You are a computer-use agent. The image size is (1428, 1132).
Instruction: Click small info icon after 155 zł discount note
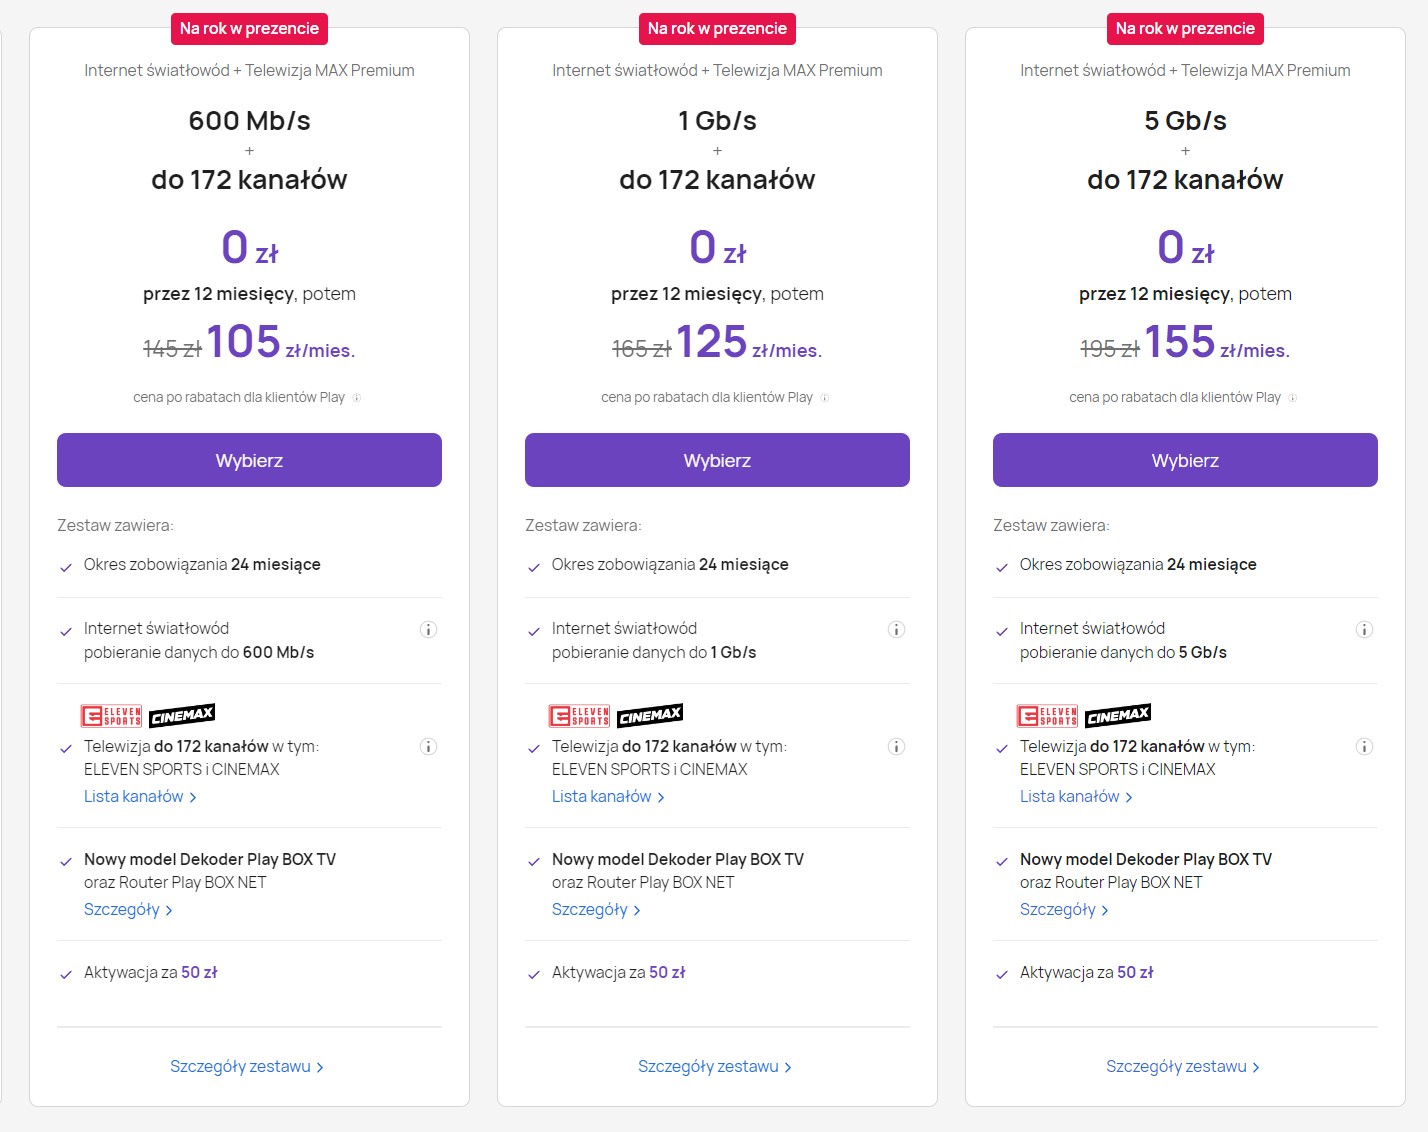(x=1293, y=398)
